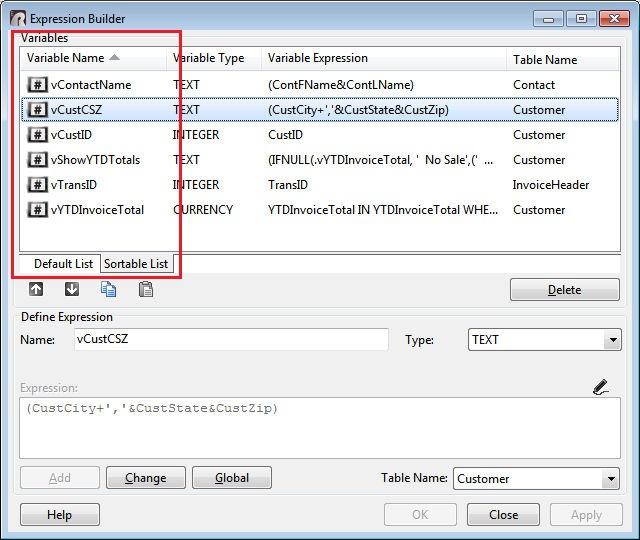The width and height of the screenshot is (640, 540).
Task: Click the icon beside vShowYTDTotals
Action: tap(36, 160)
